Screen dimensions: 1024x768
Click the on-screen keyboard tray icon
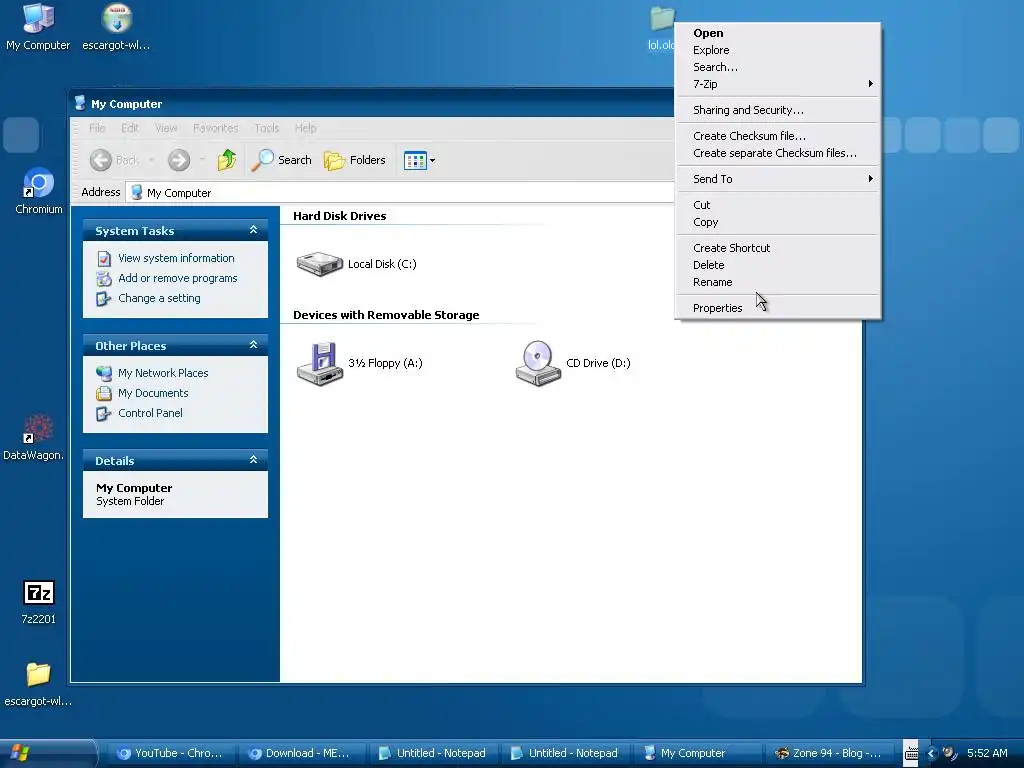[x=912, y=754]
